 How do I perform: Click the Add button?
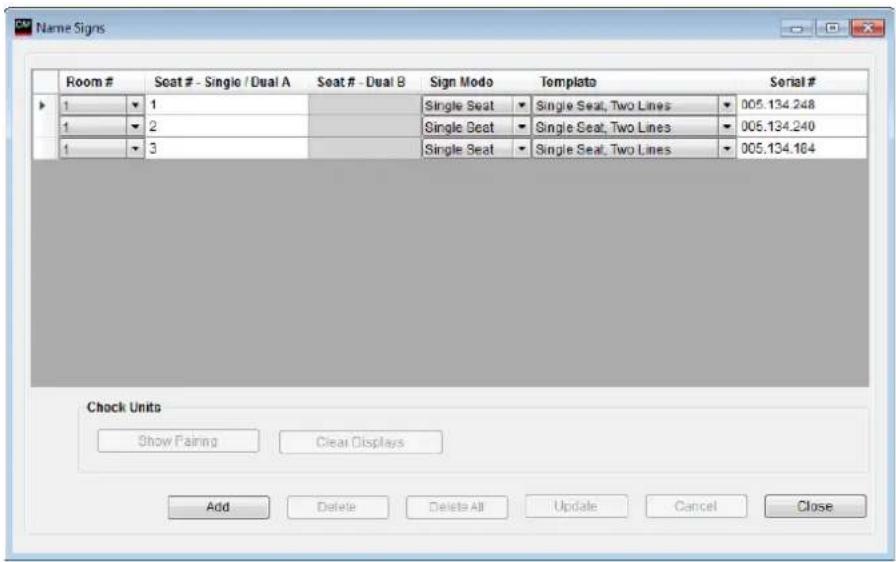pyautogui.click(x=218, y=507)
